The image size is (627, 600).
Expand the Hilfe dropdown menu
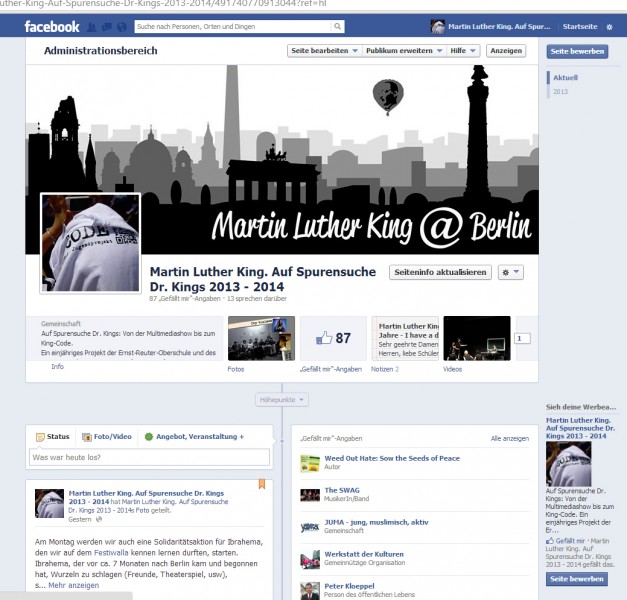[463, 51]
